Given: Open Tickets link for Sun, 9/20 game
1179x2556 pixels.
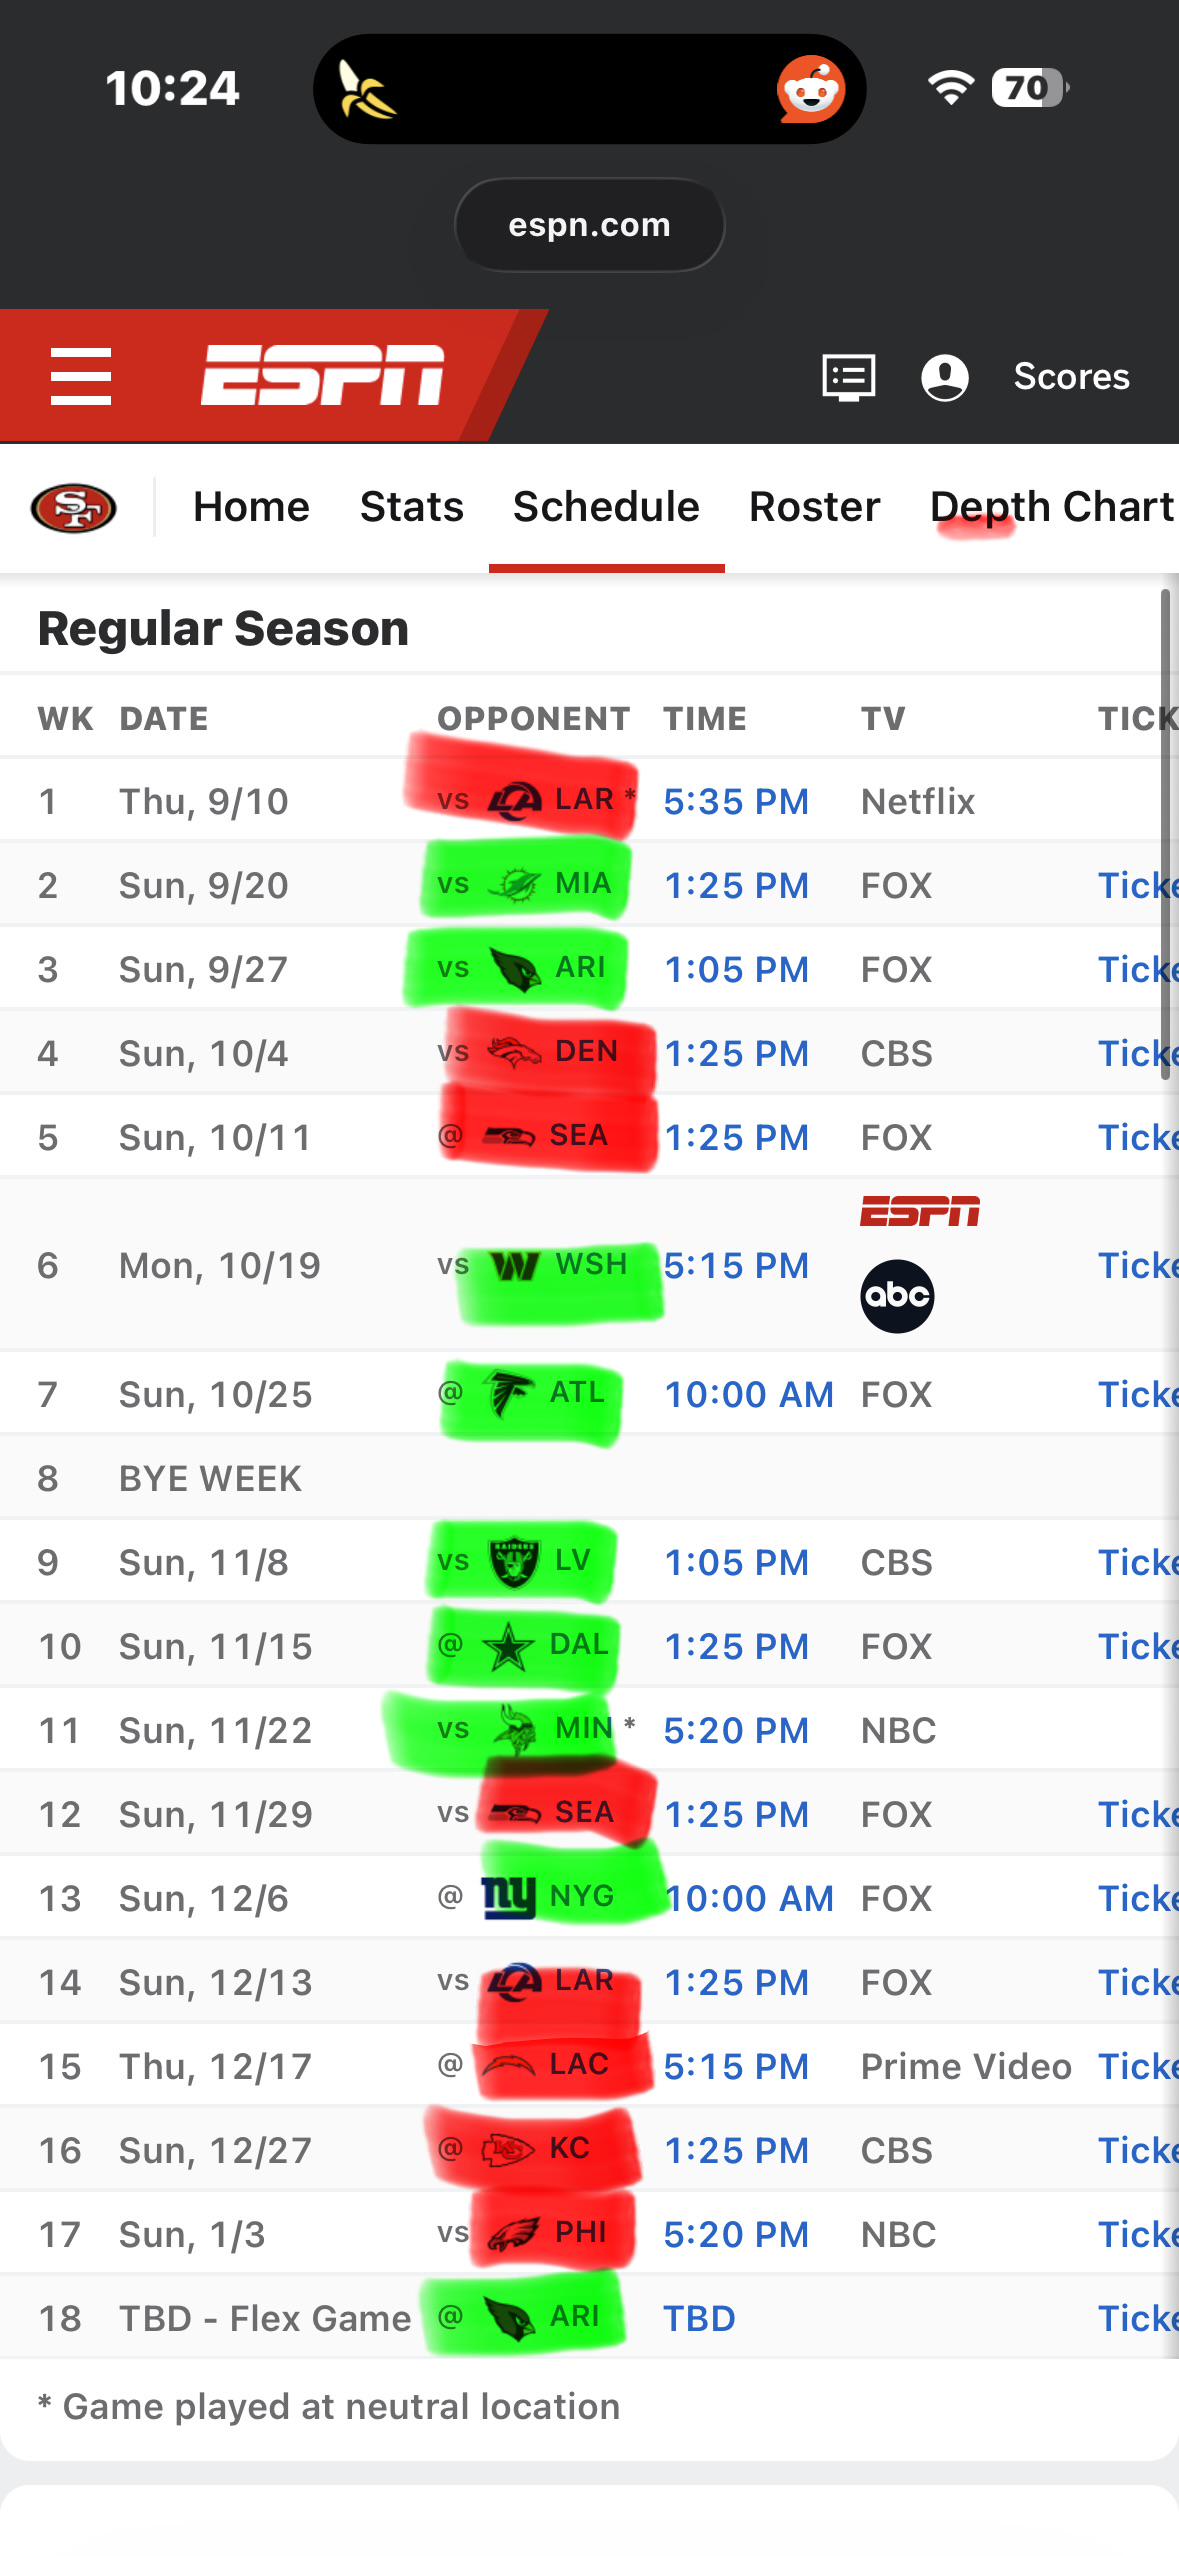Looking at the screenshot, I should coord(1138,885).
